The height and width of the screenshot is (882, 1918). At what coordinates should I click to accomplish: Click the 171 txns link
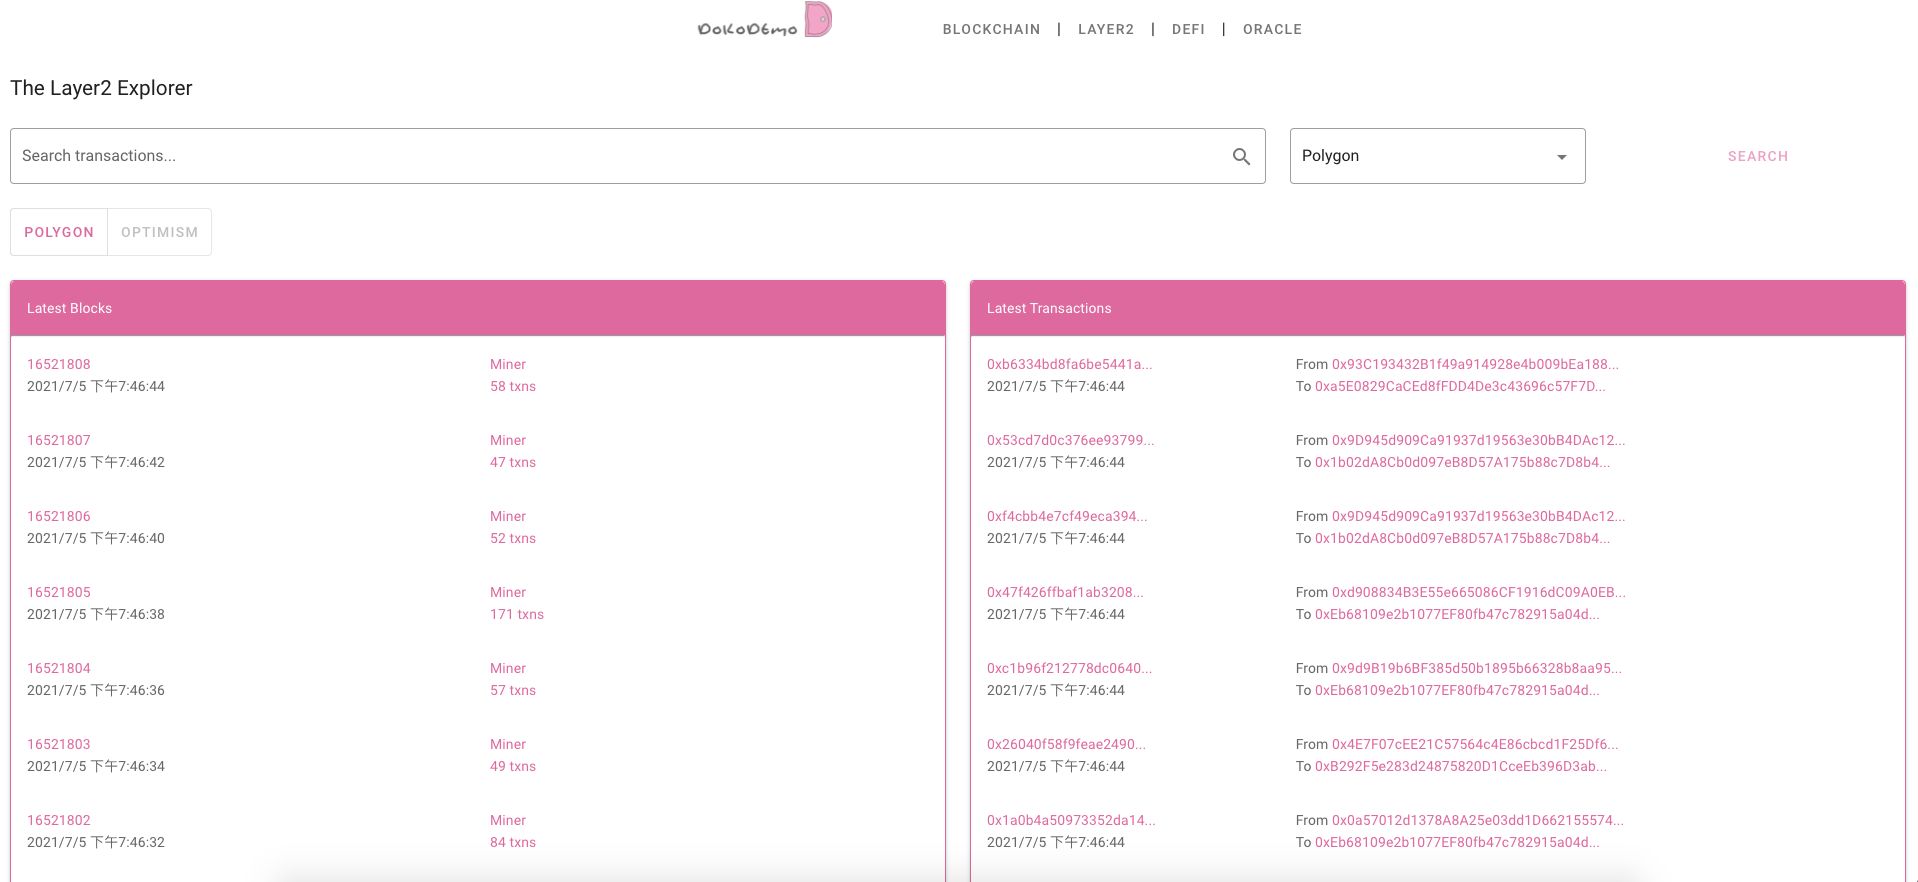(x=517, y=614)
